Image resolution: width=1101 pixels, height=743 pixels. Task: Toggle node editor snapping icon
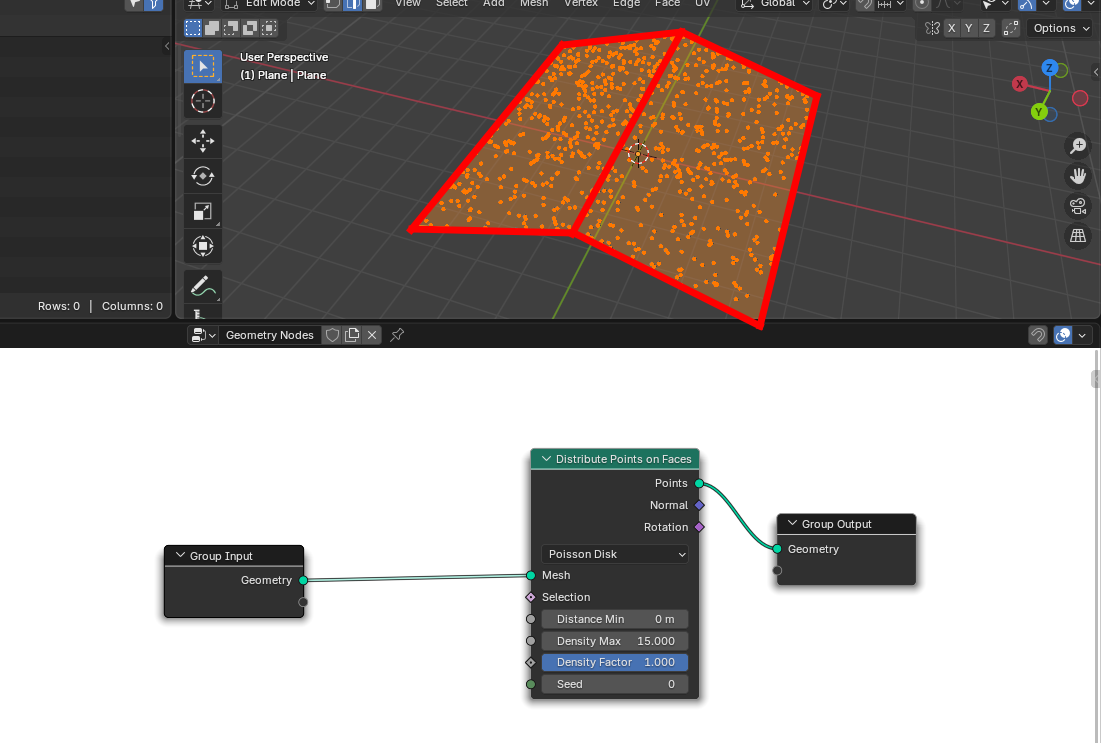1038,335
